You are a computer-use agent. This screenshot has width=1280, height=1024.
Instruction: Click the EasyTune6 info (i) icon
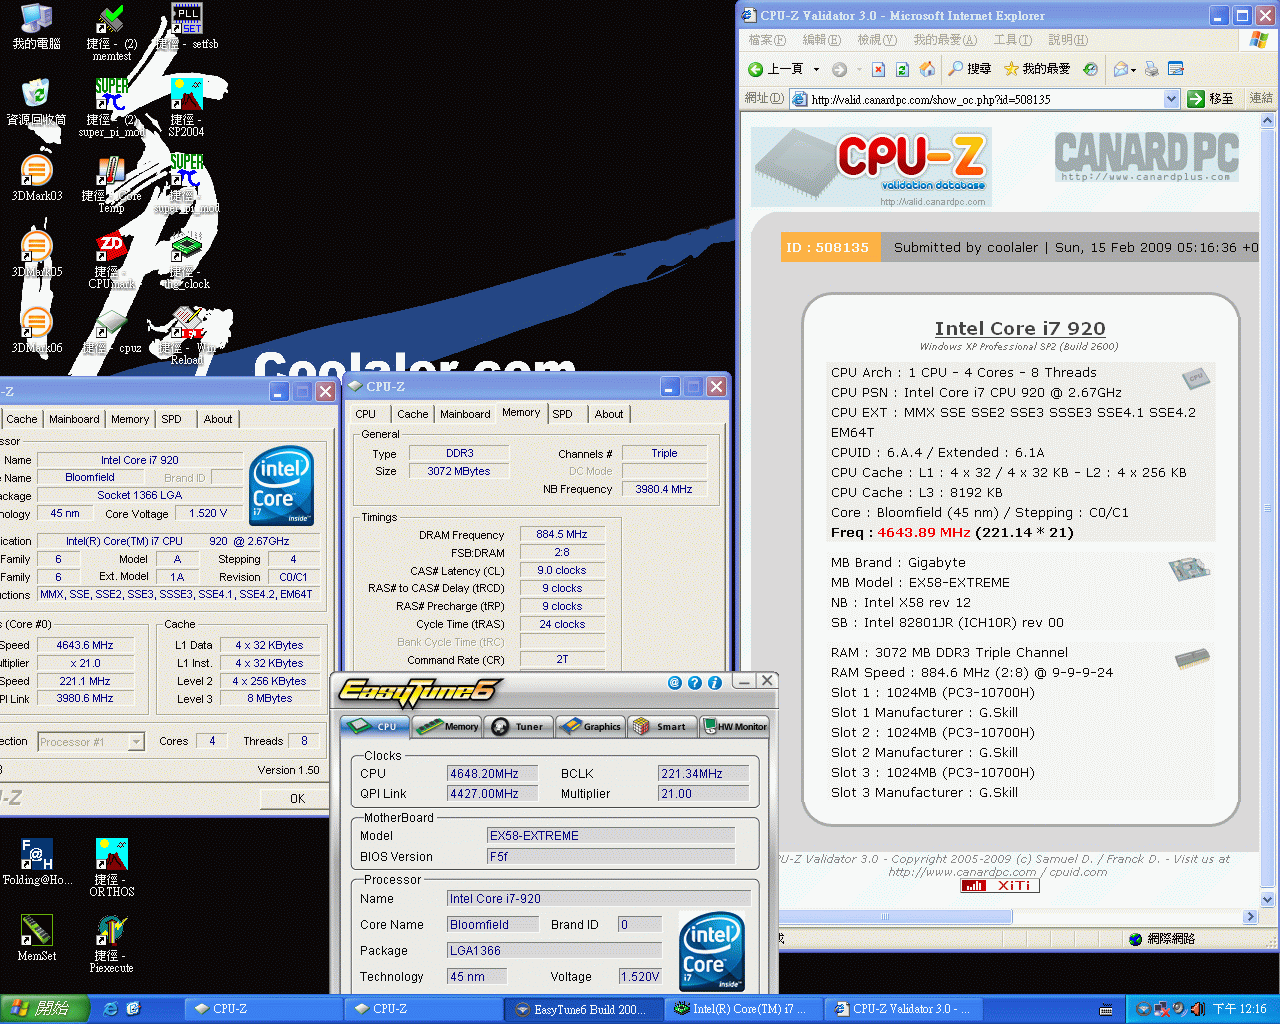pos(714,683)
